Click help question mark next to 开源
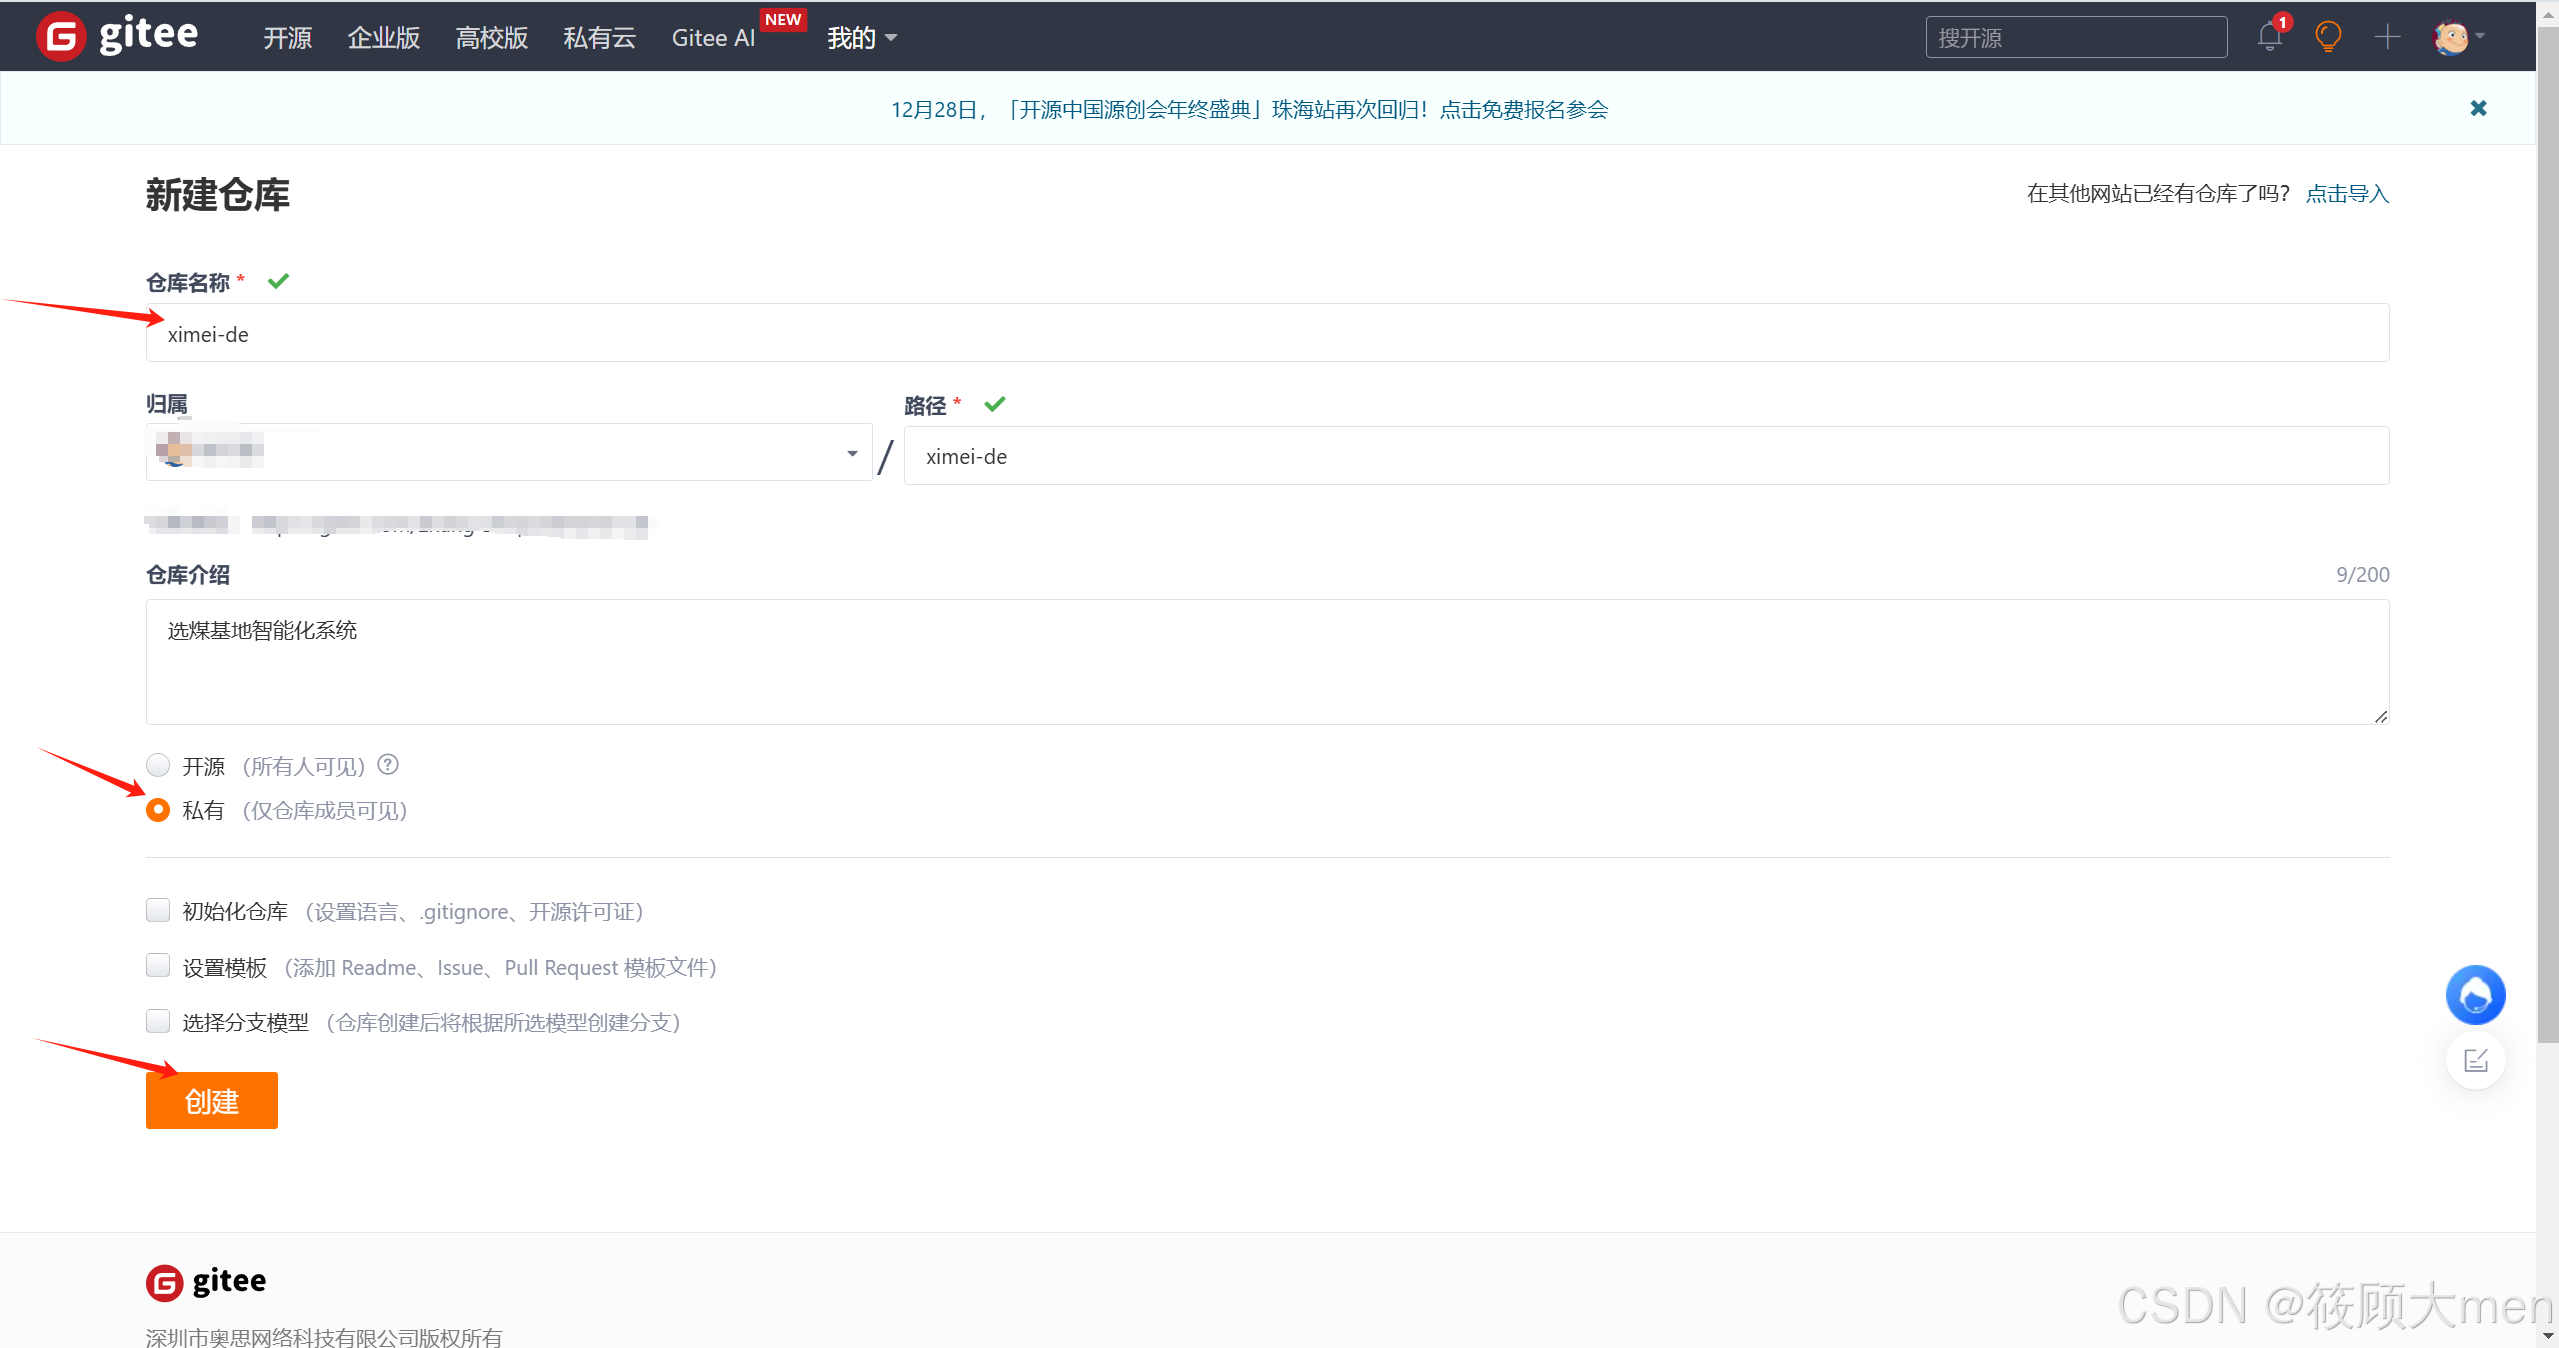This screenshot has width=2559, height=1348. pyautogui.click(x=388, y=765)
